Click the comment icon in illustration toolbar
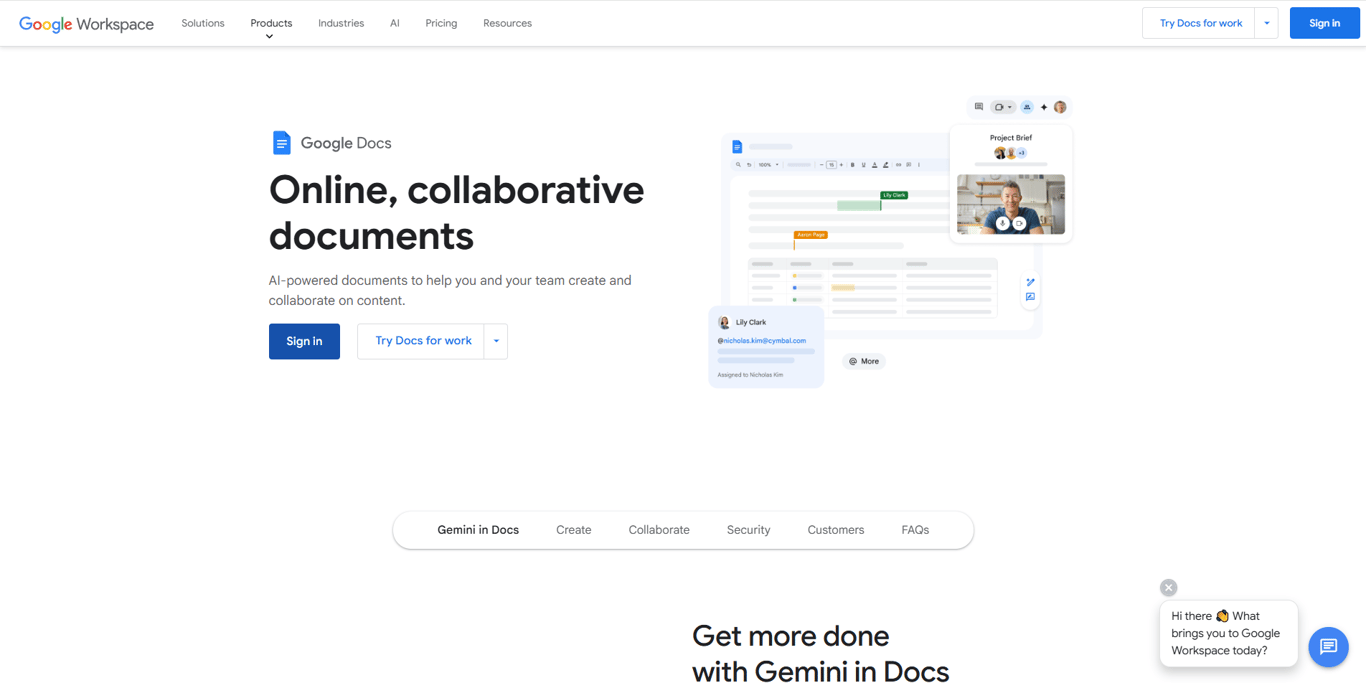The width and height of the screenshot is (1366, 683). (979, 107)
